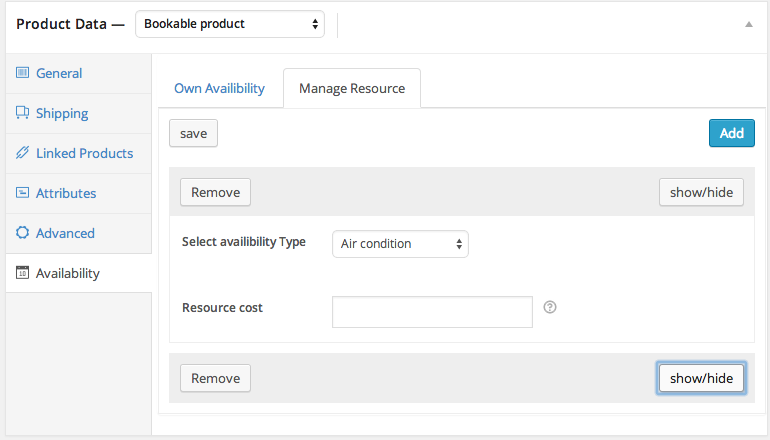
Task: Click the blue Add button
Action: click(731, 133)
